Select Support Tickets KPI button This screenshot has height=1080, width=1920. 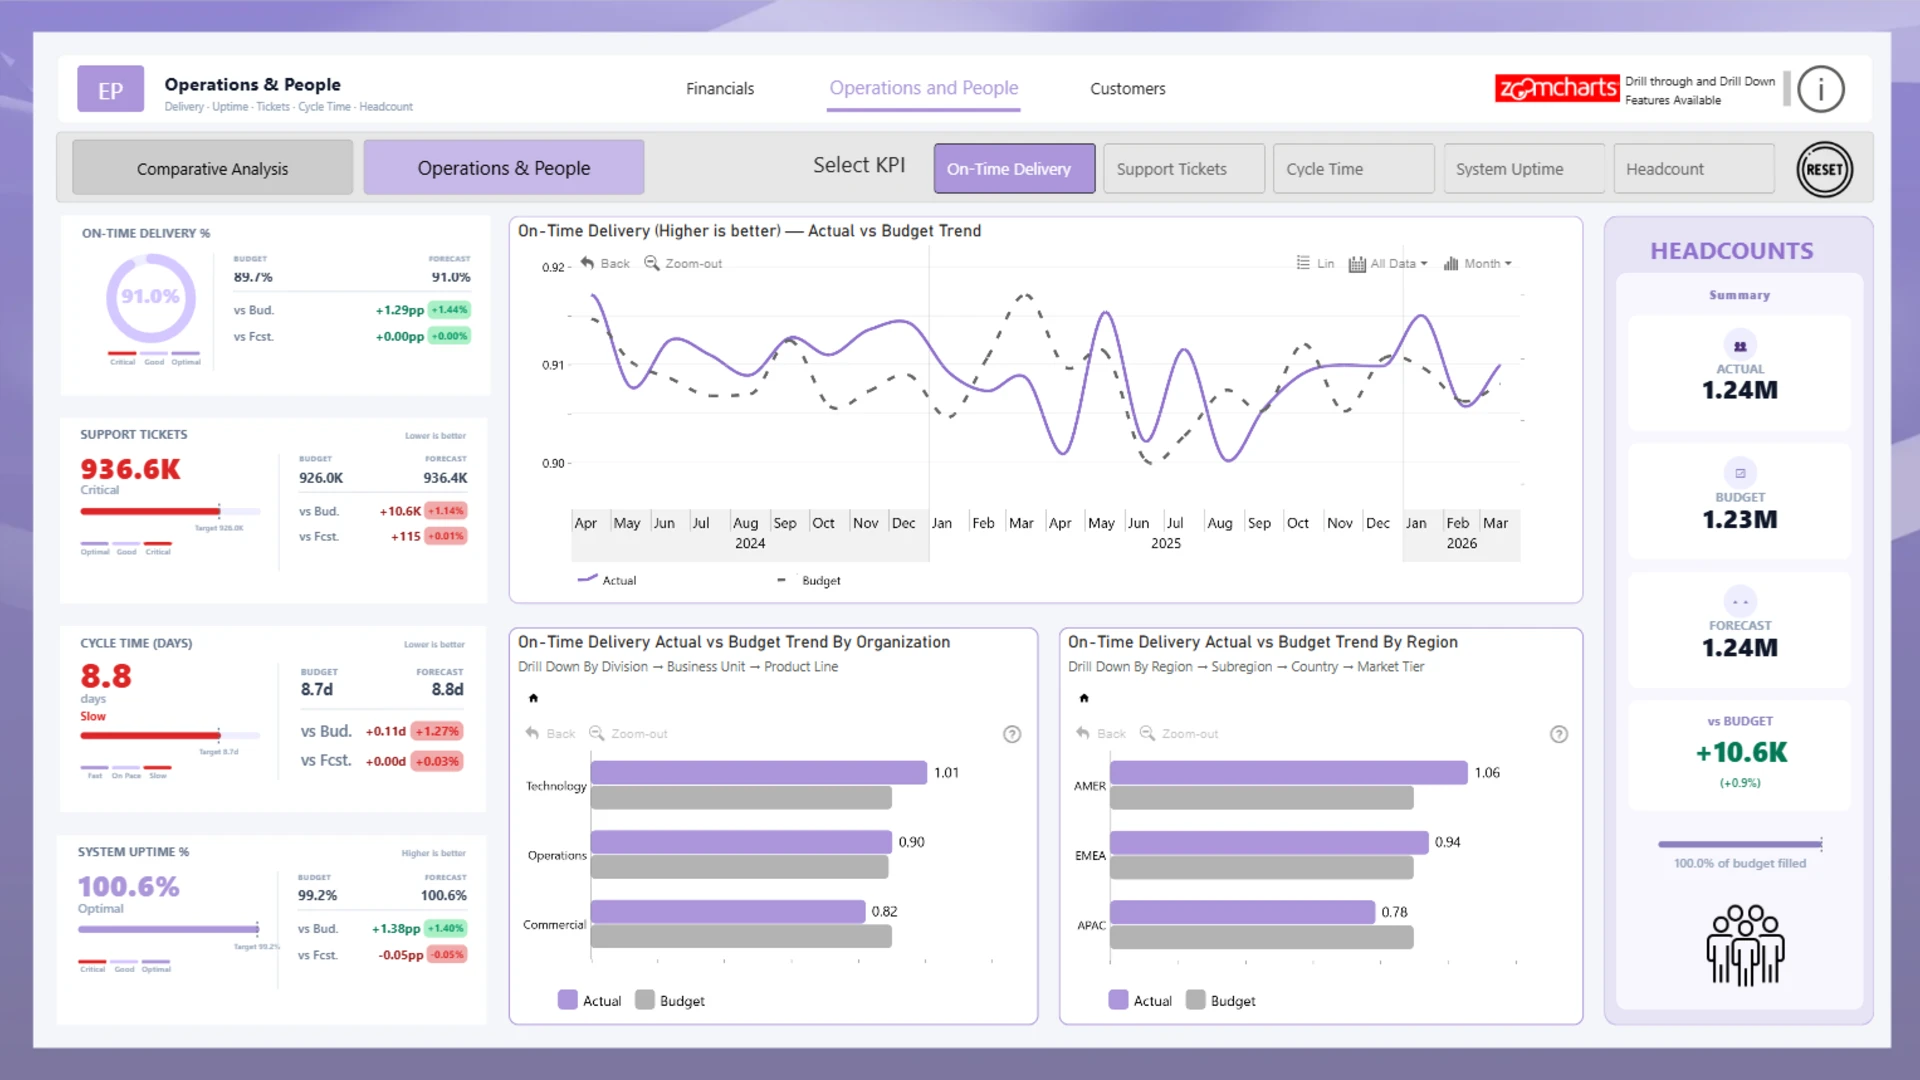1183,169
